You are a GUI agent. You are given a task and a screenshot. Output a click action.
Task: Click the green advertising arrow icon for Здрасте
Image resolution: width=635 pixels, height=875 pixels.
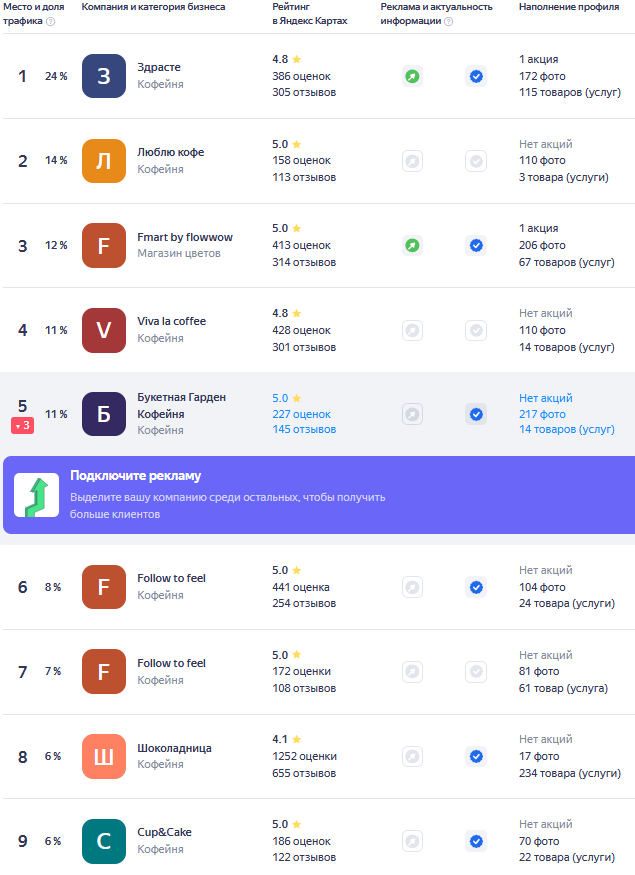coord(412,76)
